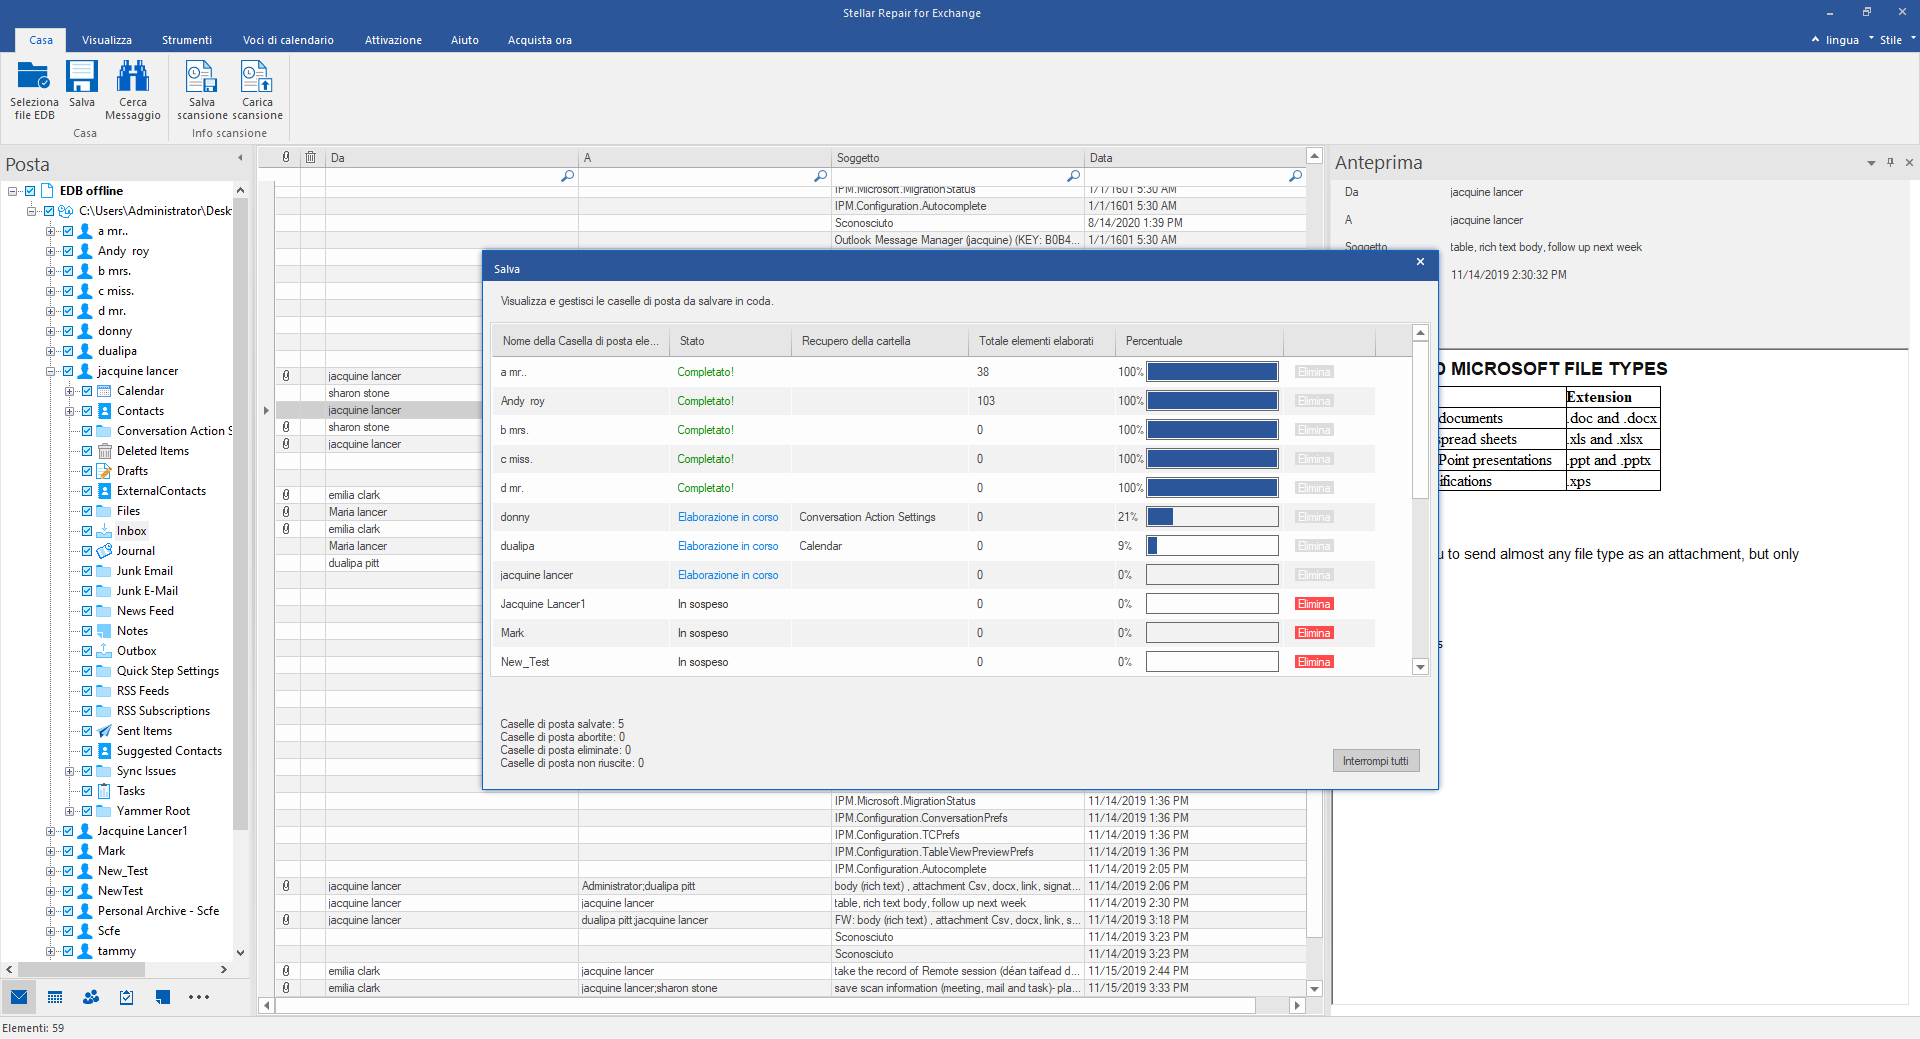Screen dimensions: 1920x1039
Task: Click Elimina for Mark row
Action: coord(1314,633)
